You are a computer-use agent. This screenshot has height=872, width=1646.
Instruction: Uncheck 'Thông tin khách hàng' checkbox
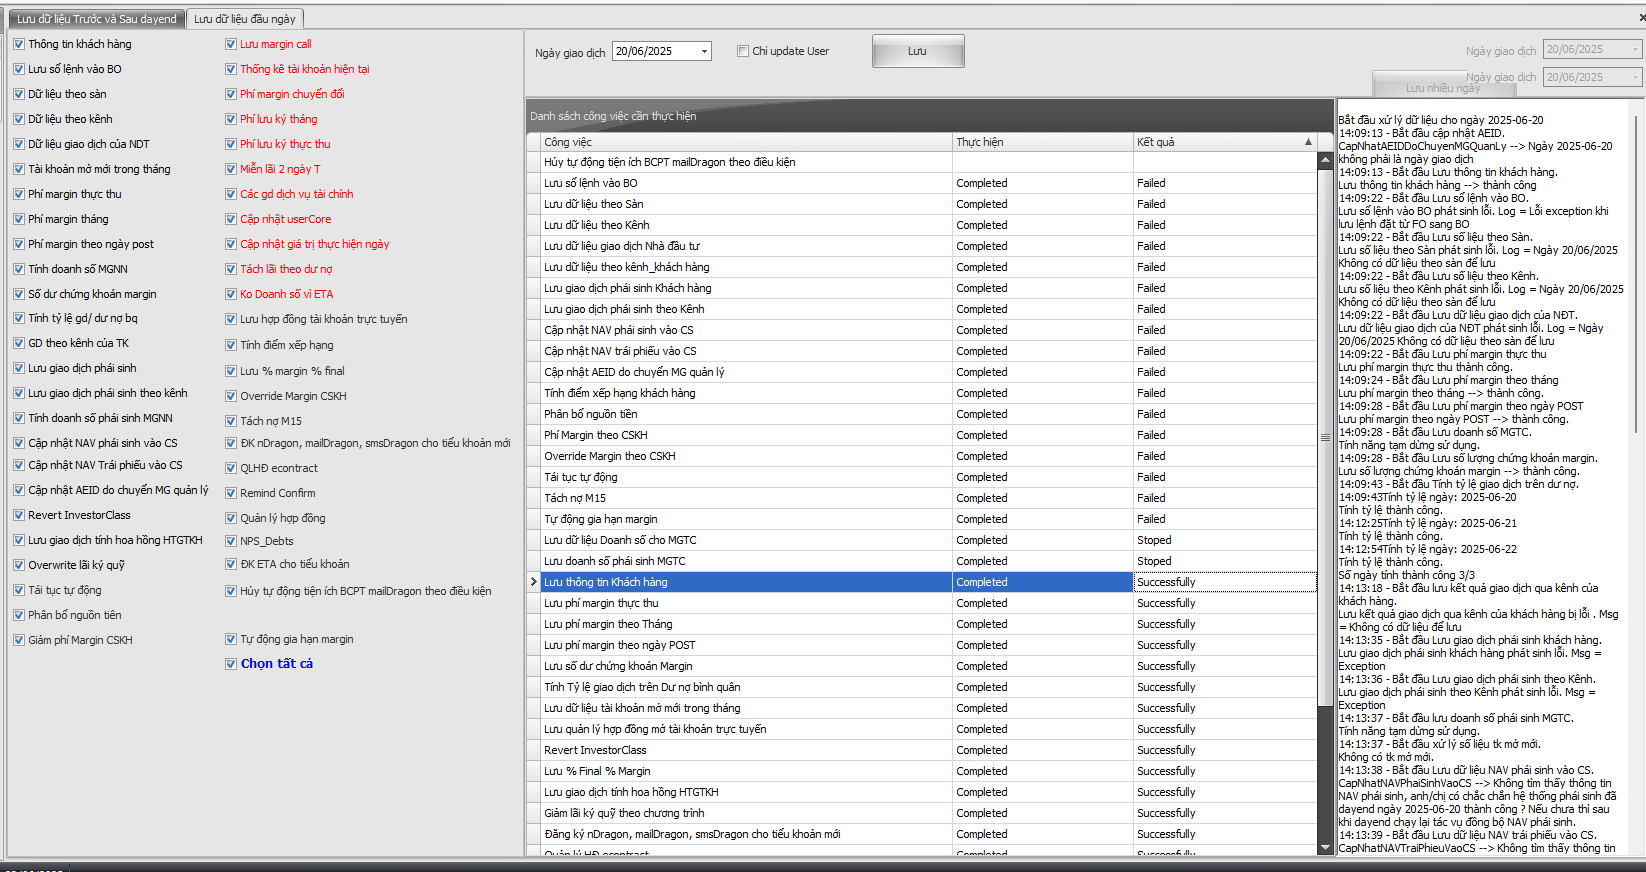point(19,44)
